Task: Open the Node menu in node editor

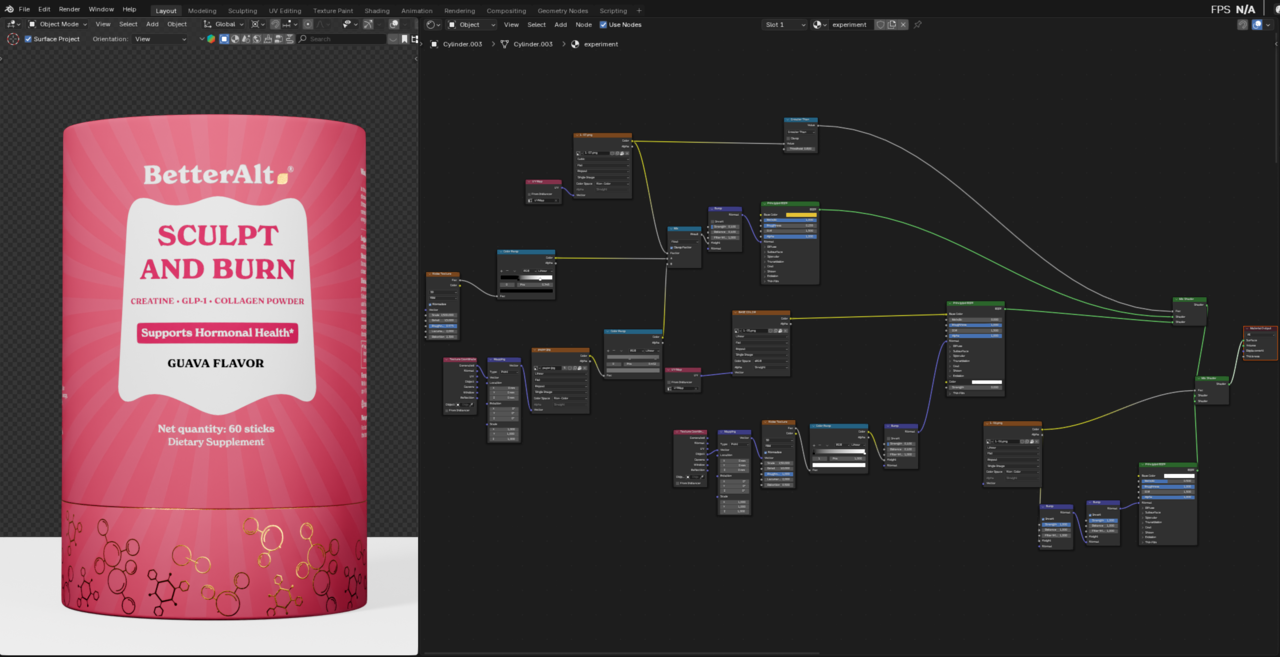Action: [583, 24]
